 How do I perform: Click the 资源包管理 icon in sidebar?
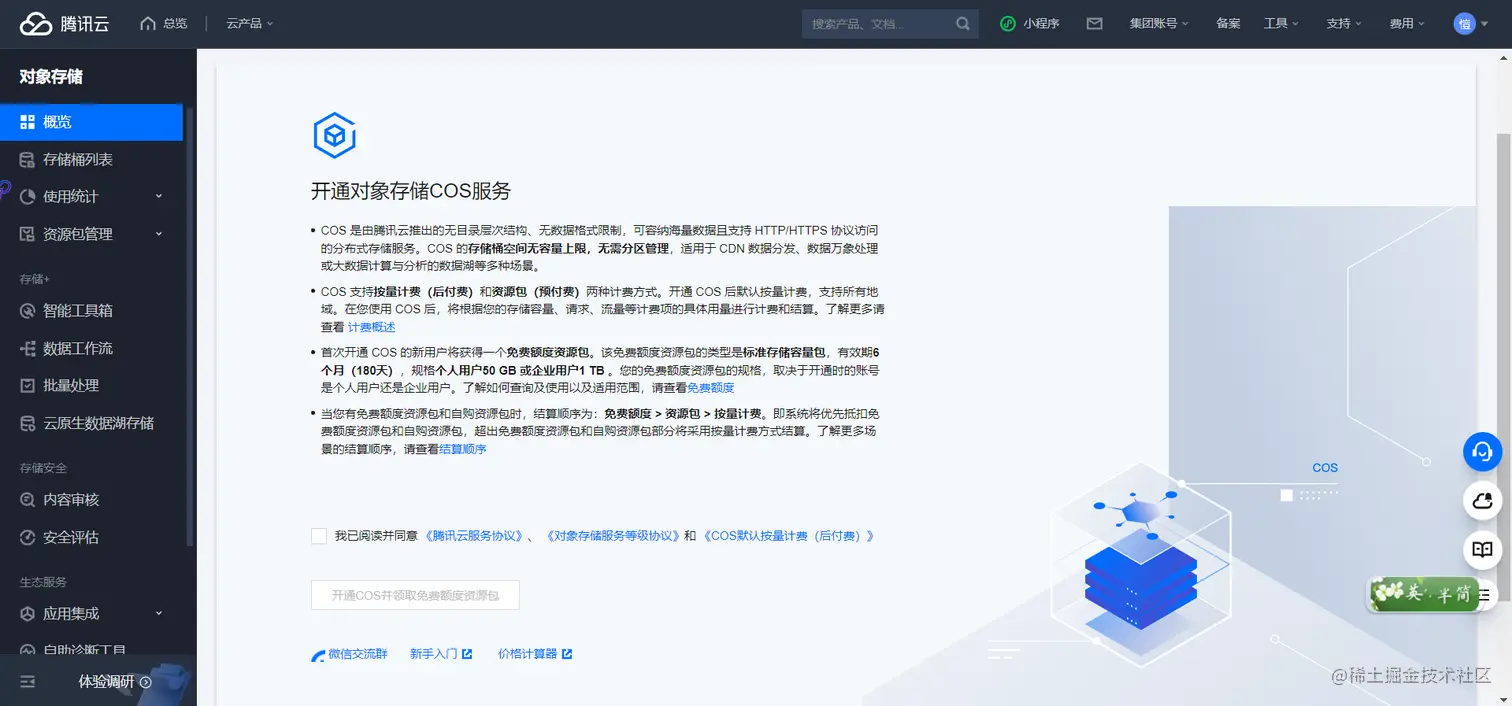point(28,234)
